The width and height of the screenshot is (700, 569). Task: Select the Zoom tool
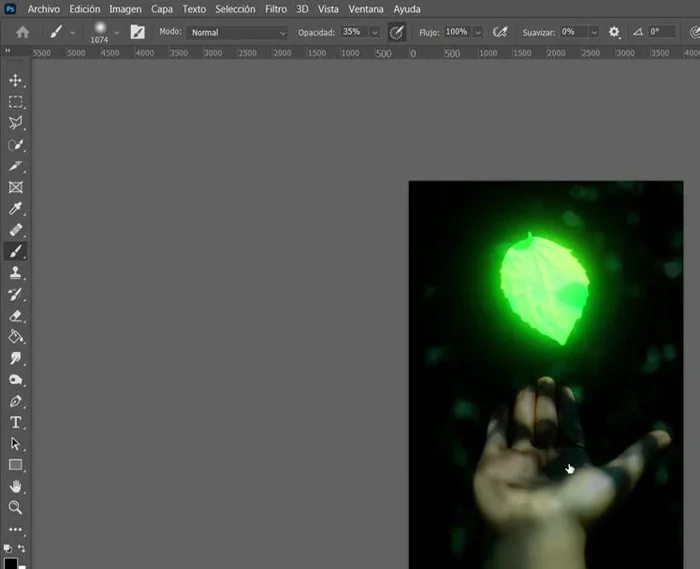click(x=15, y=507)
